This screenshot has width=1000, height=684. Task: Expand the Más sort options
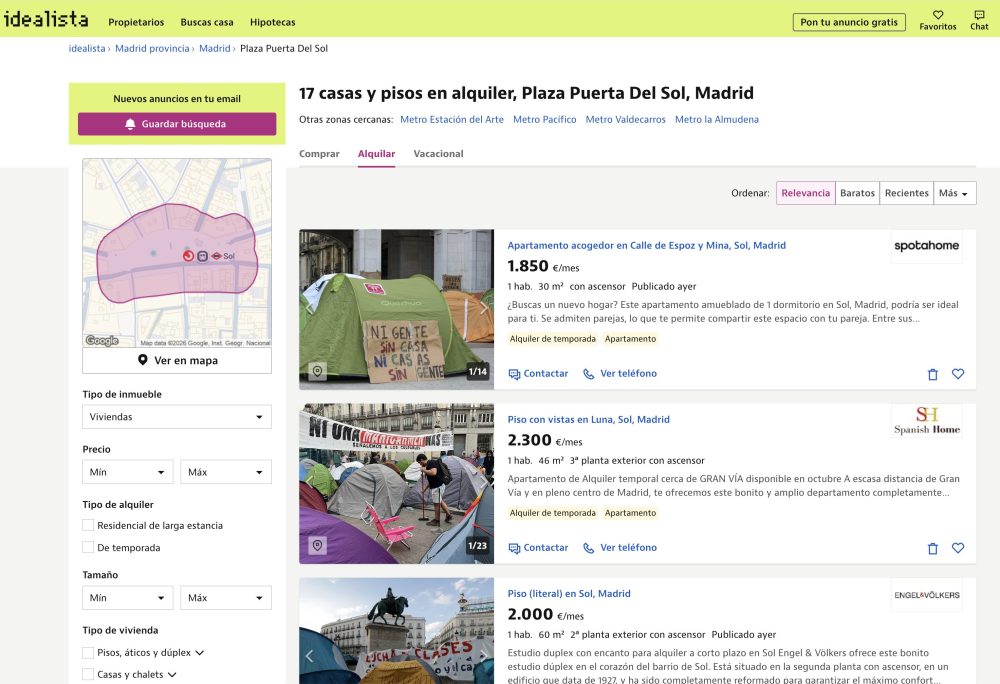tap(954, 193)
